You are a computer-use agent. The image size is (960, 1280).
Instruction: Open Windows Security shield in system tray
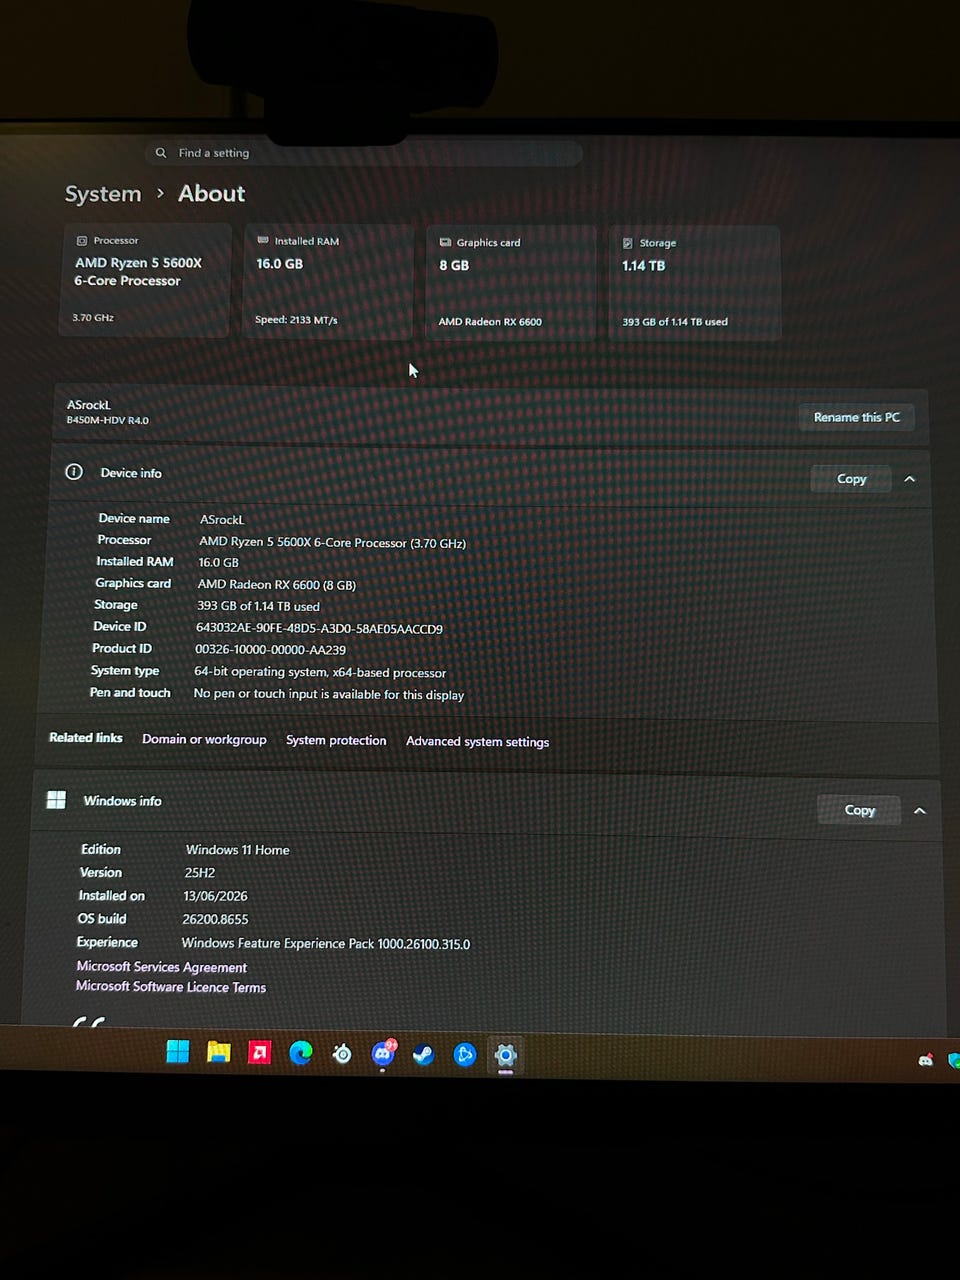pos(953,1060)
